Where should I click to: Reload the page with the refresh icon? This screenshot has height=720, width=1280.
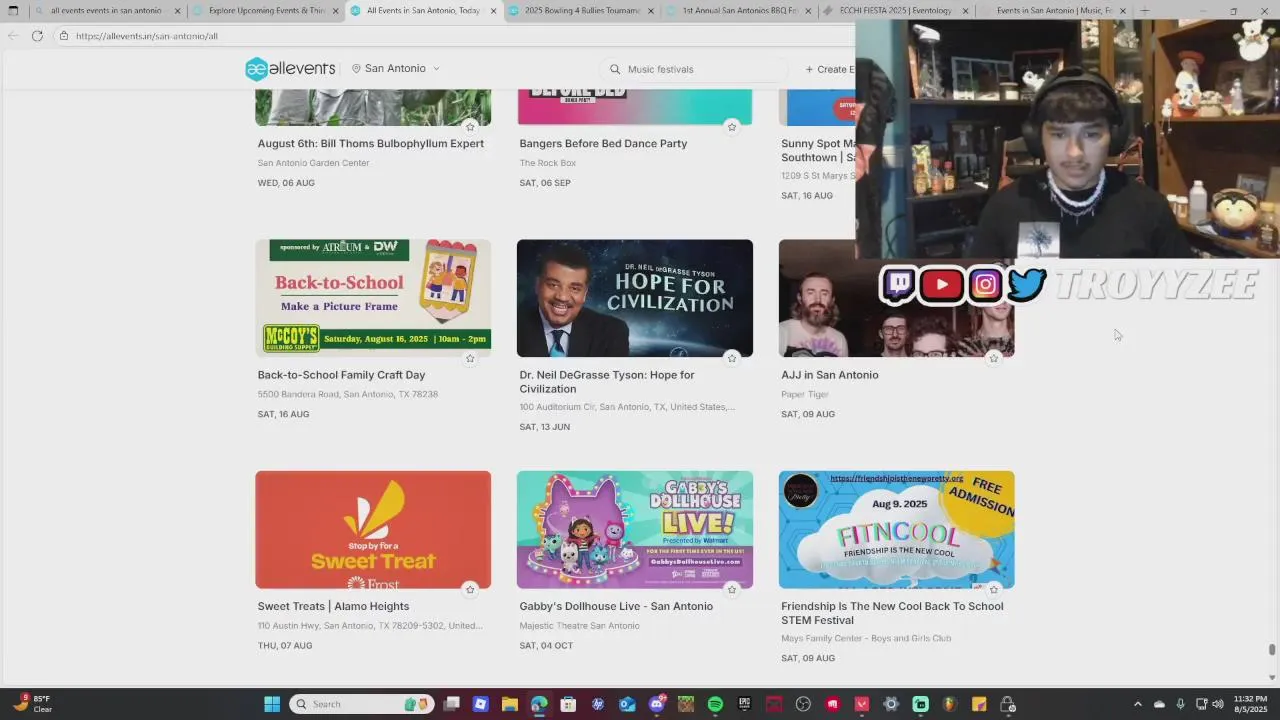[37, 35]
